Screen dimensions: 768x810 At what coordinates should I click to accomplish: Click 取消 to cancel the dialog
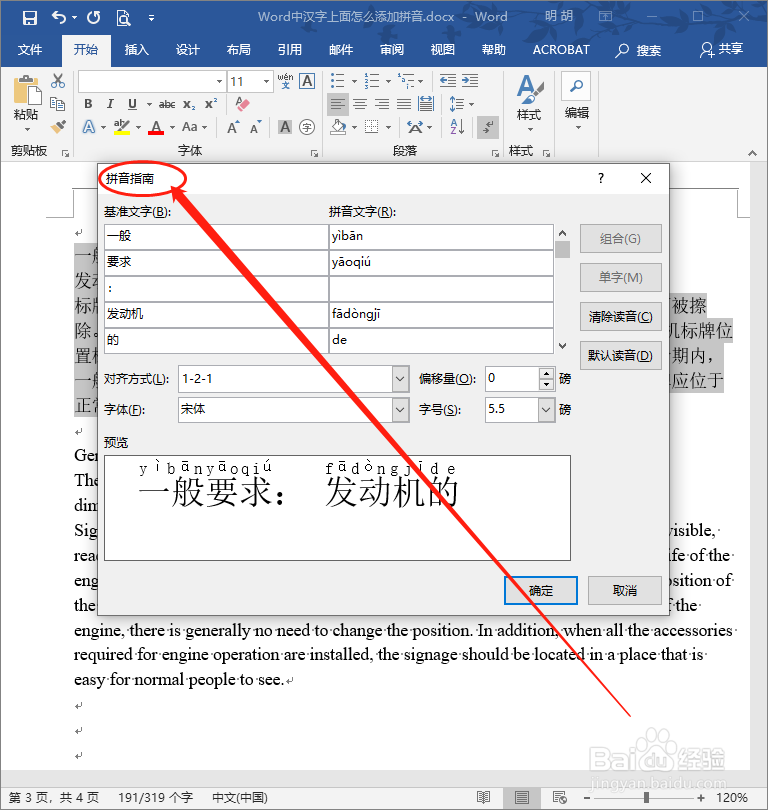coord(624,590)
